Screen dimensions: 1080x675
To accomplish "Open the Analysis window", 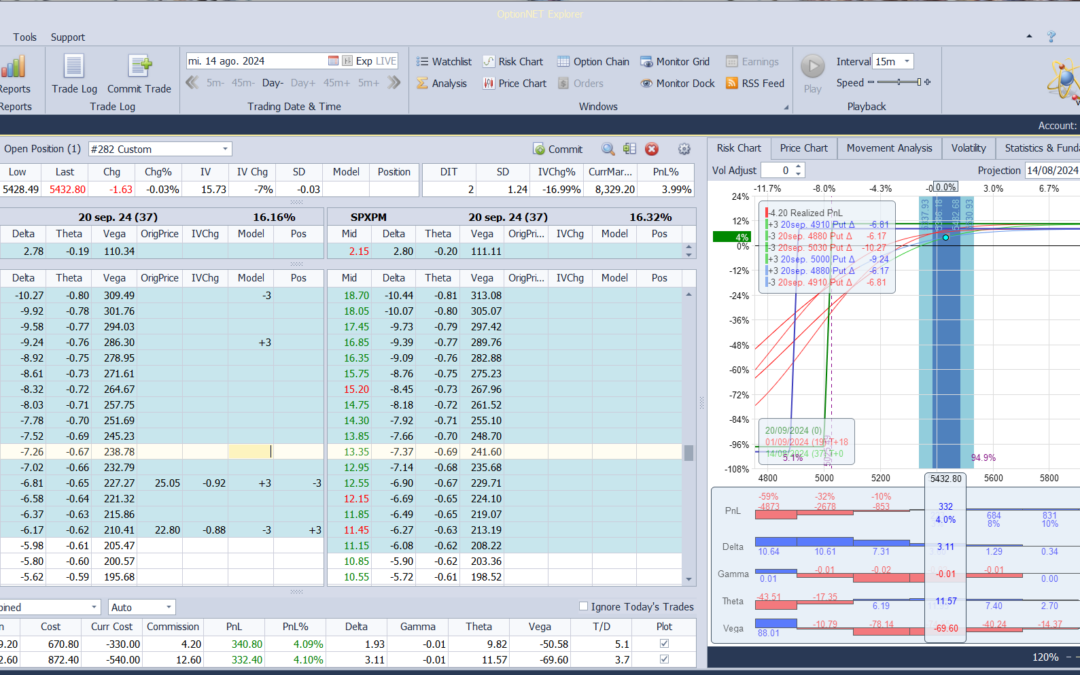I will [x=441, y=84].
